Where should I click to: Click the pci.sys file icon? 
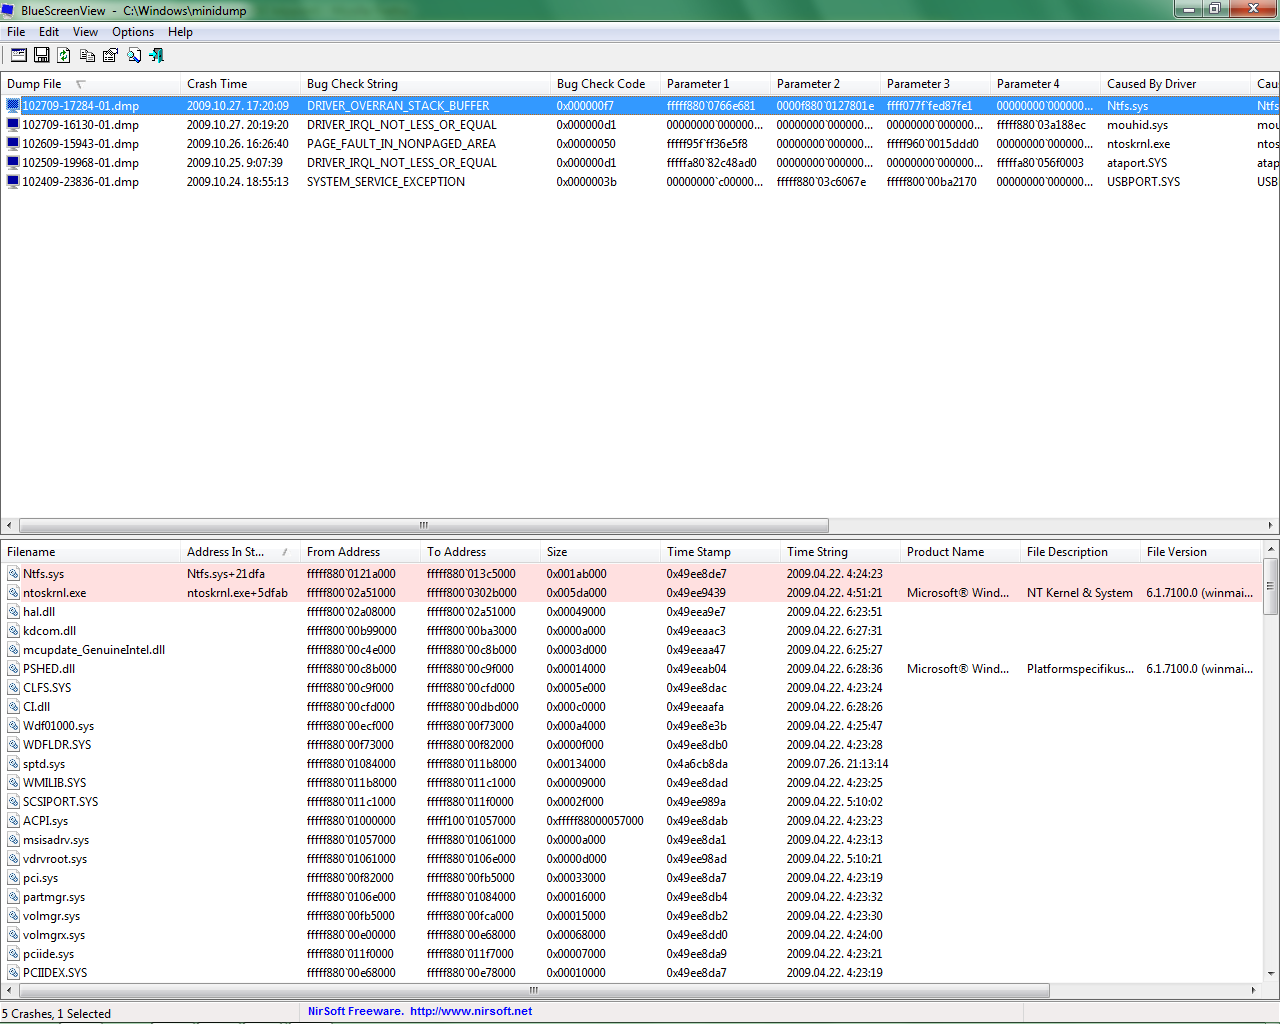coord(13,878)
